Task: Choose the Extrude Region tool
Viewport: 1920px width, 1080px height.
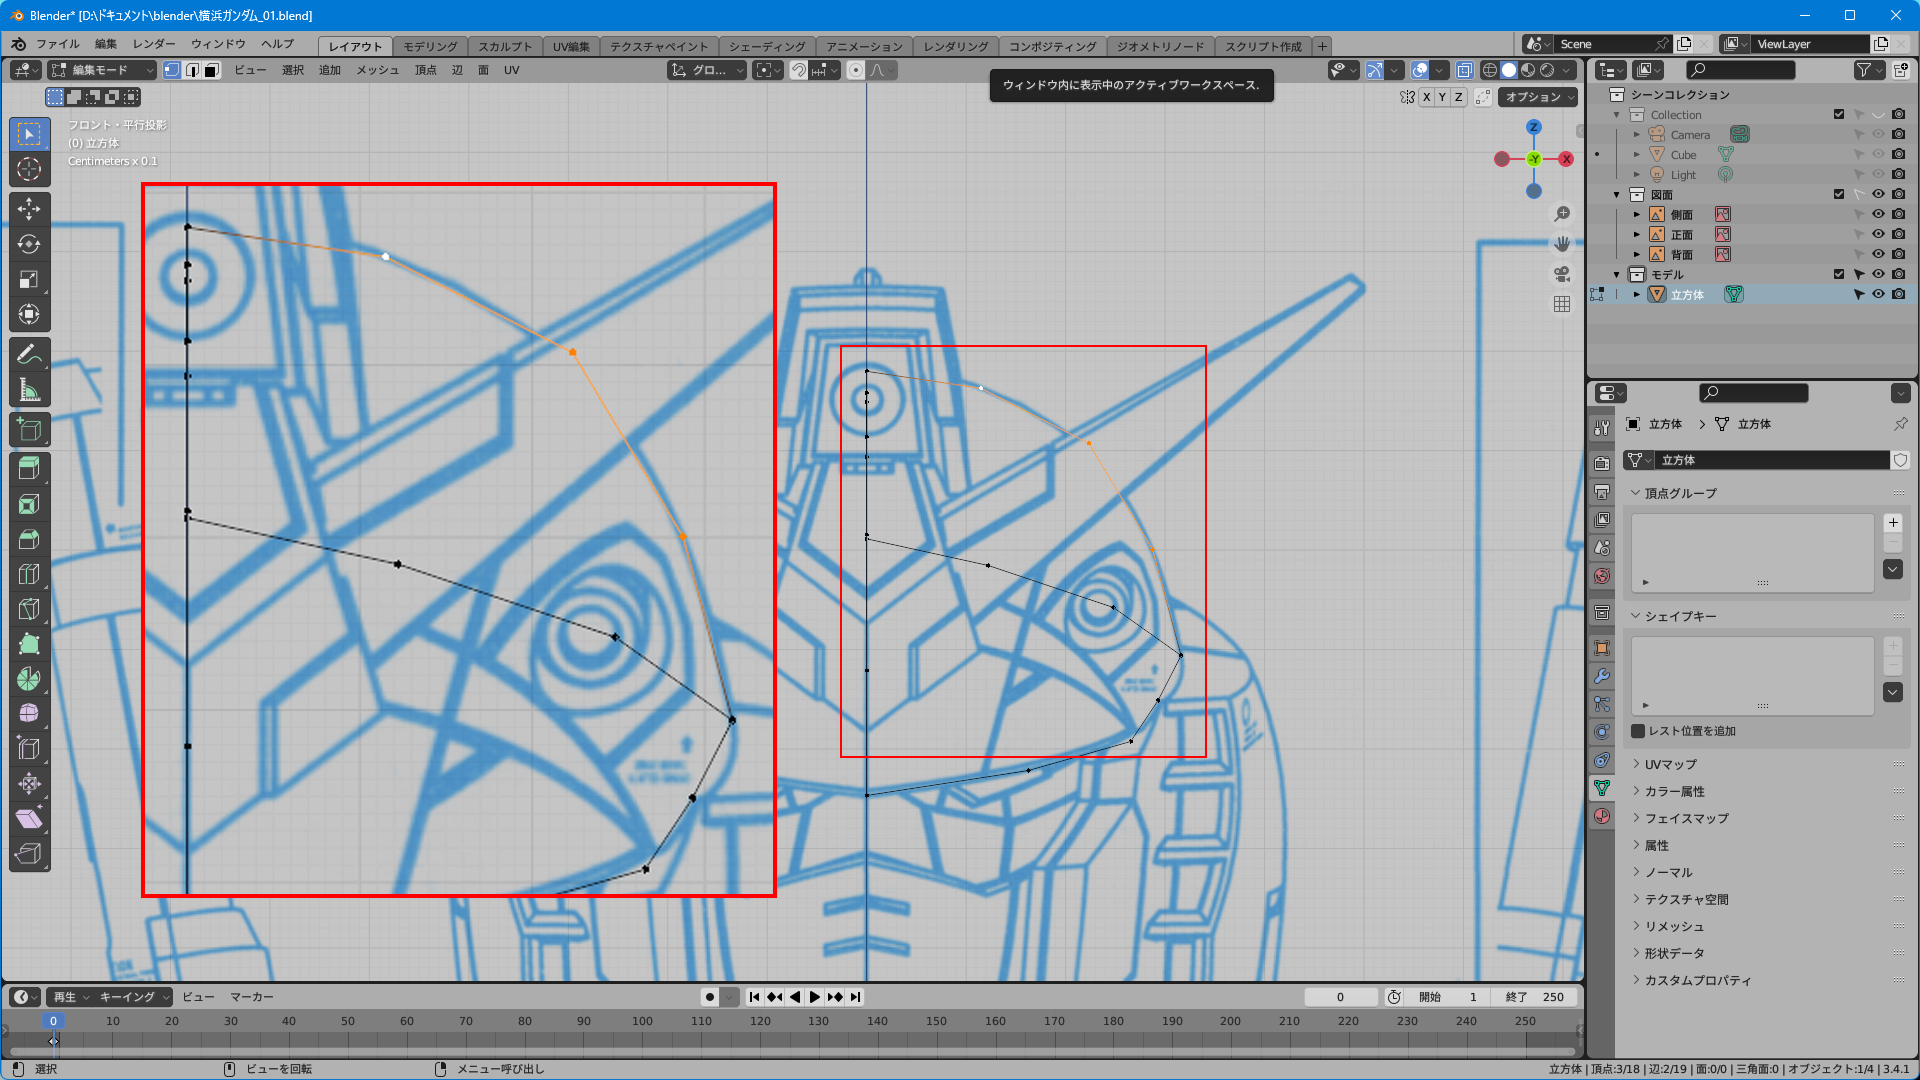Action: [x=29, y=467]
